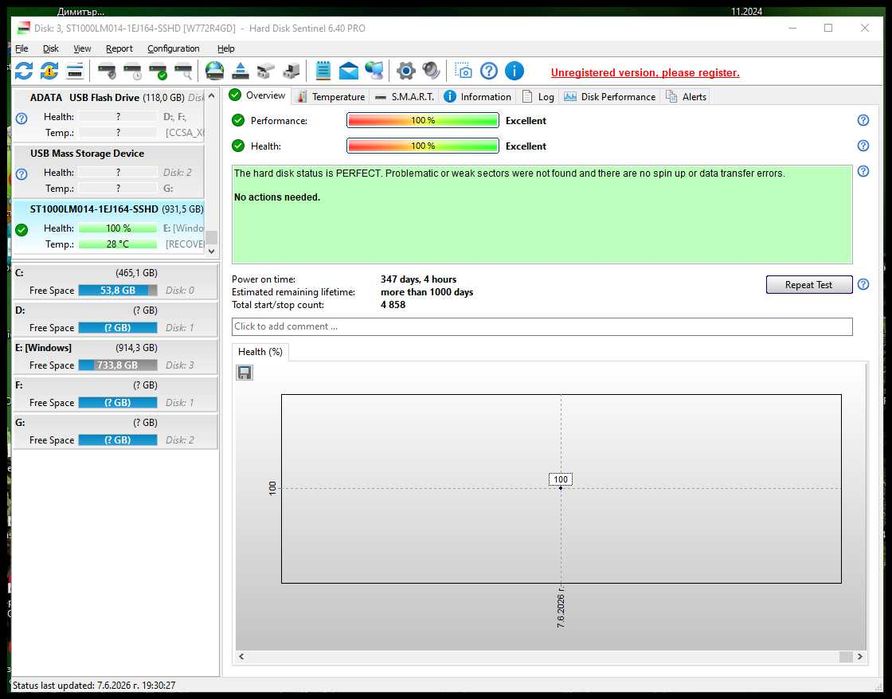Open the Help menu

225,48
